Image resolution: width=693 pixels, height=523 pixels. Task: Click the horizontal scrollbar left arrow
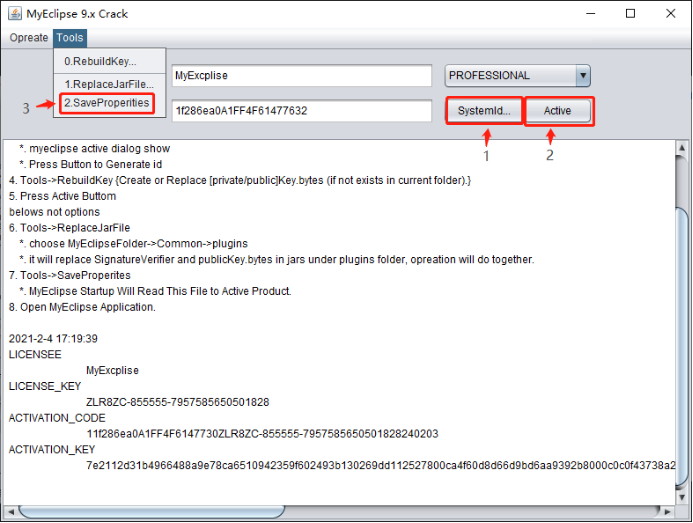coord(11,512)
